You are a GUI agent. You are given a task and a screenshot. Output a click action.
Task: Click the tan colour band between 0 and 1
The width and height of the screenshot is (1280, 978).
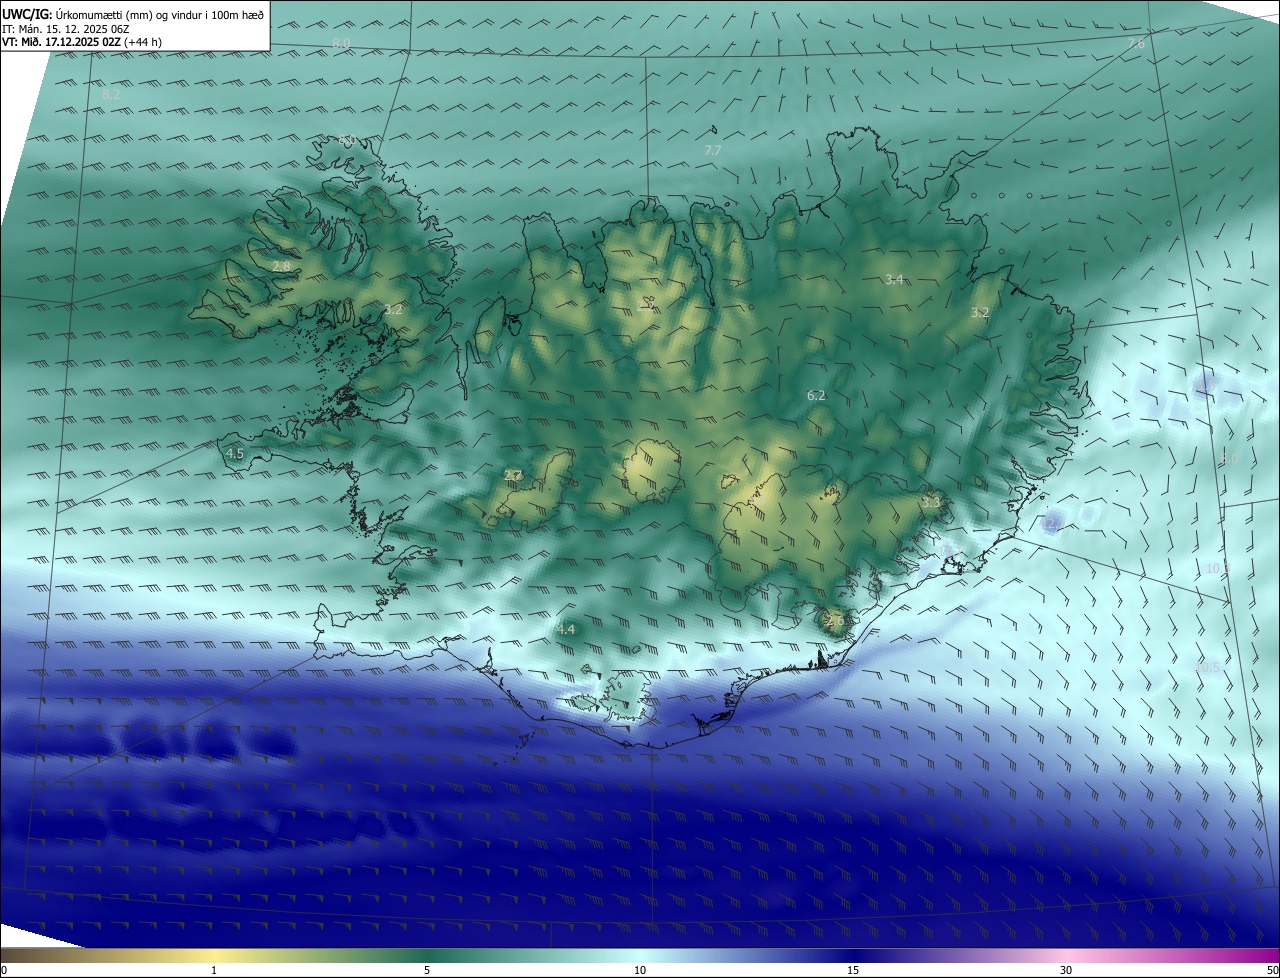107,955
